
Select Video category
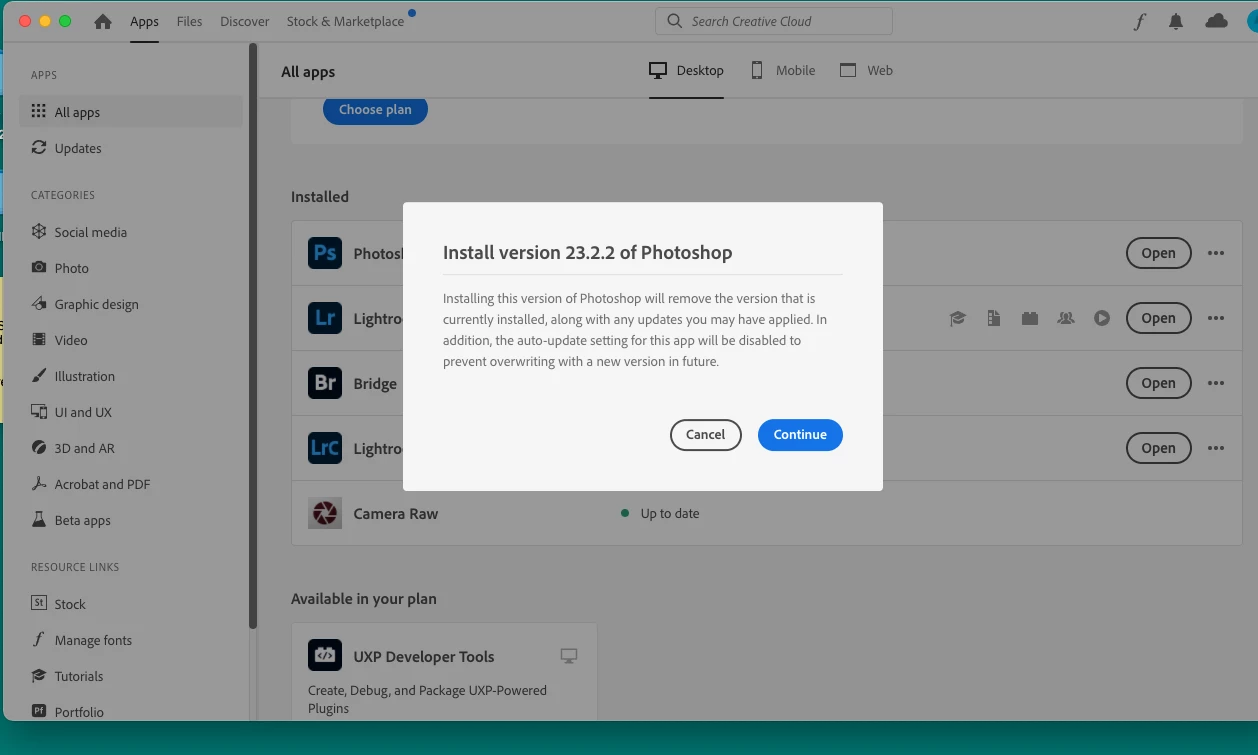tap(131, 340)
